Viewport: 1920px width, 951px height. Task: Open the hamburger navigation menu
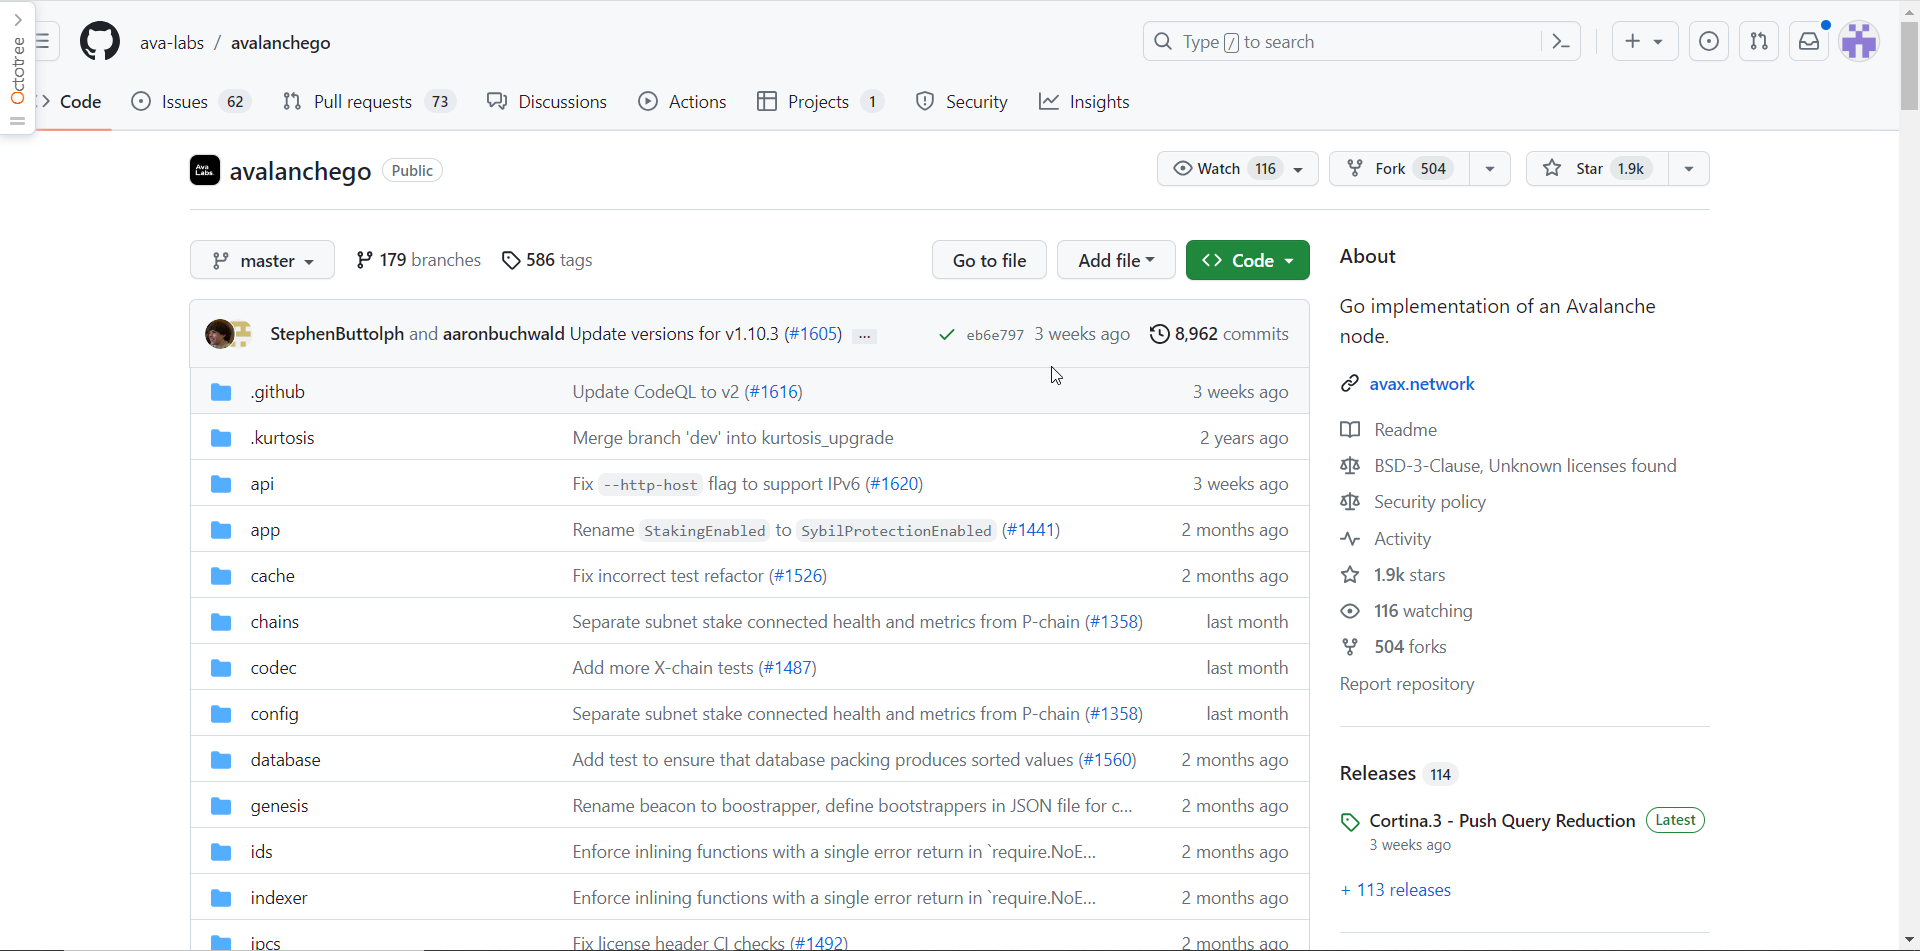tap(45, 42)
